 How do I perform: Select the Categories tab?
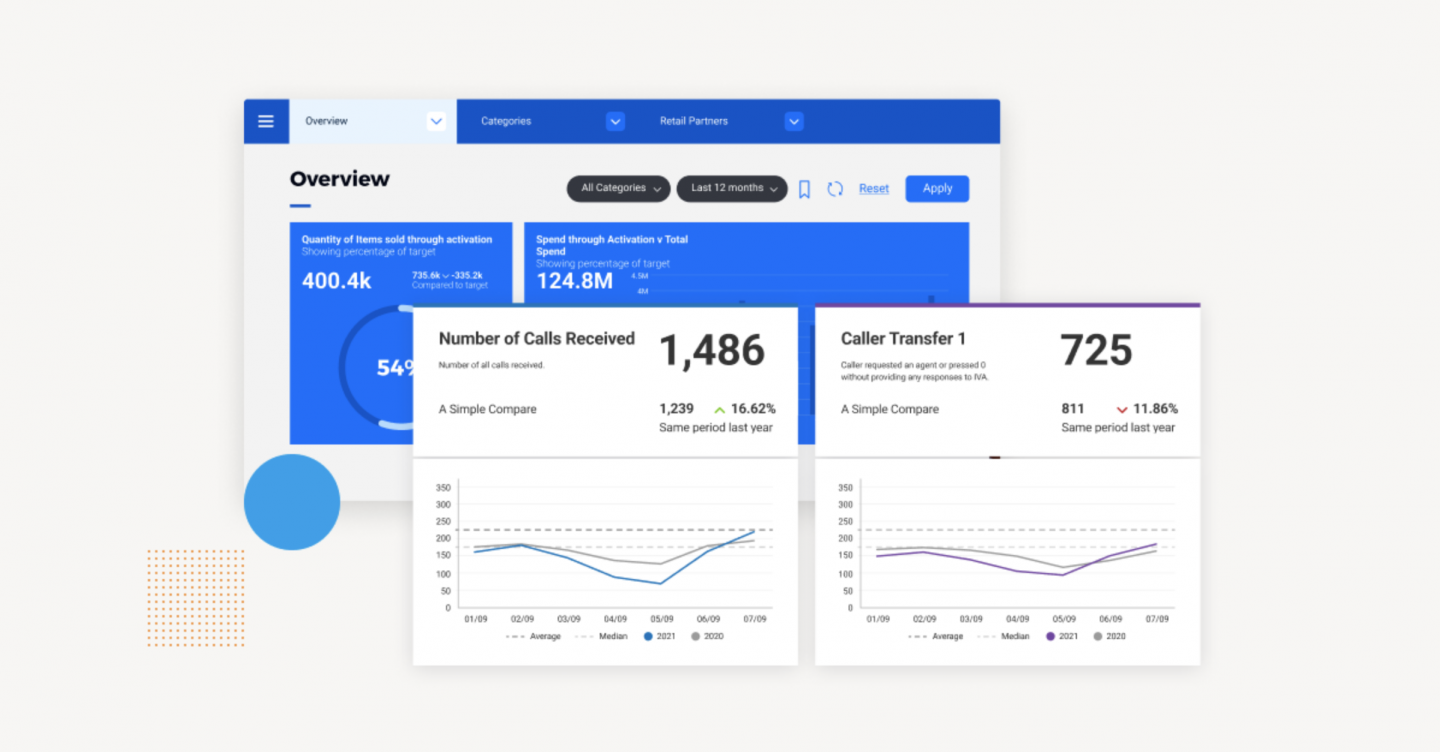(506, 121)
